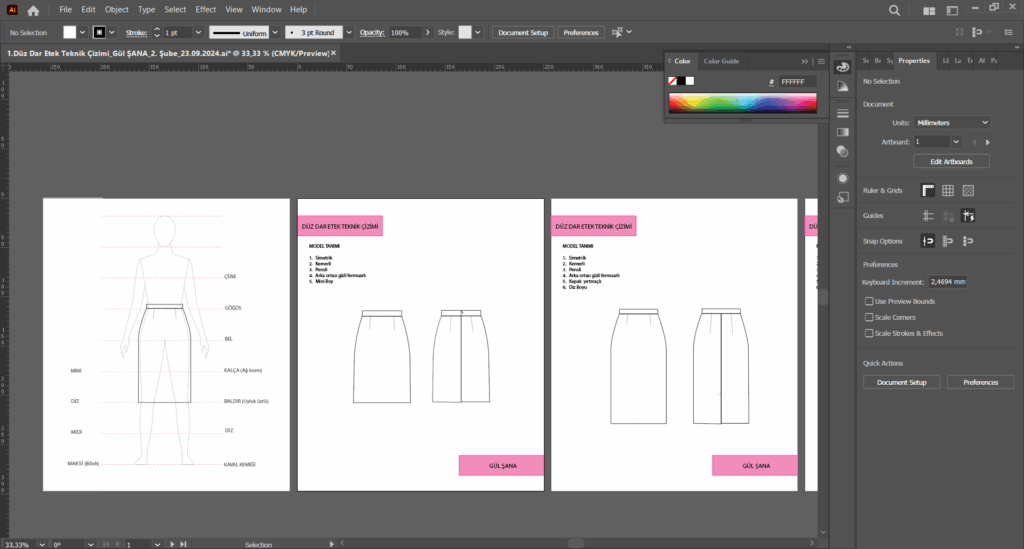Enable Use Preview Bounds checkbox
The height and width of the screenshot is (549, 1024).
869,301
